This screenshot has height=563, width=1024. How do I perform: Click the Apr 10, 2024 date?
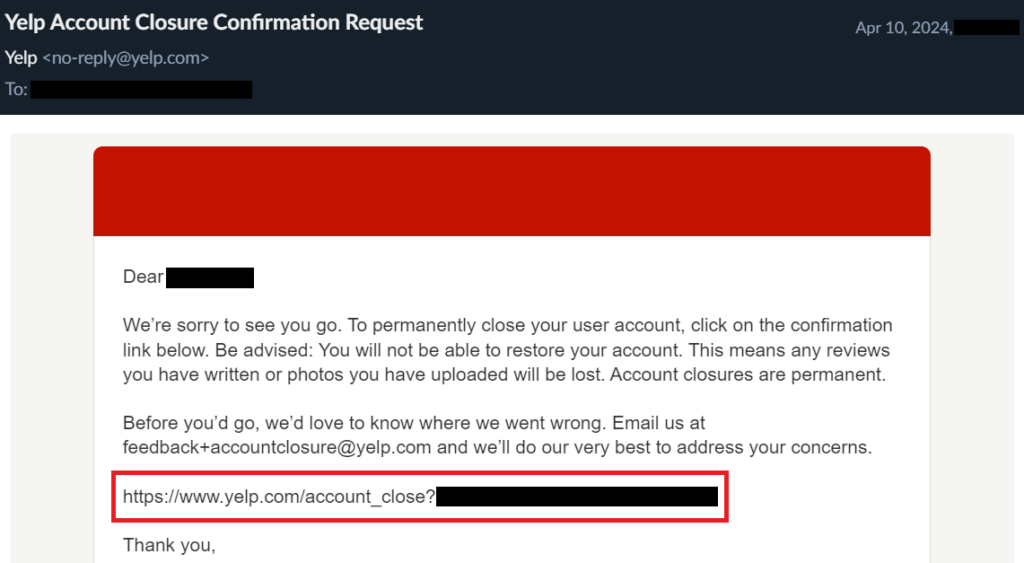point(901,28)
